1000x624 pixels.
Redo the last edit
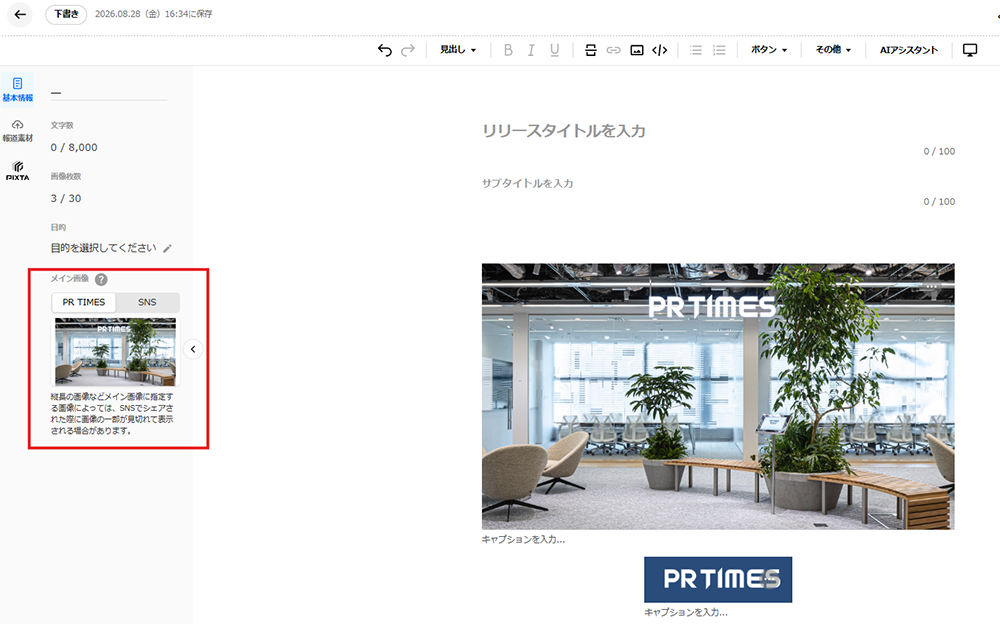[408, 50]
